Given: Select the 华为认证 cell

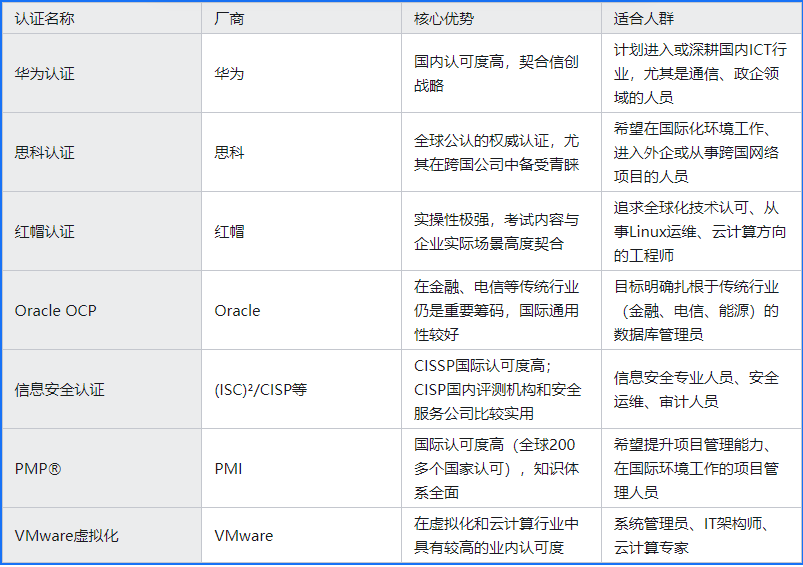Looking at the screenshot, I should coord(102,73).
